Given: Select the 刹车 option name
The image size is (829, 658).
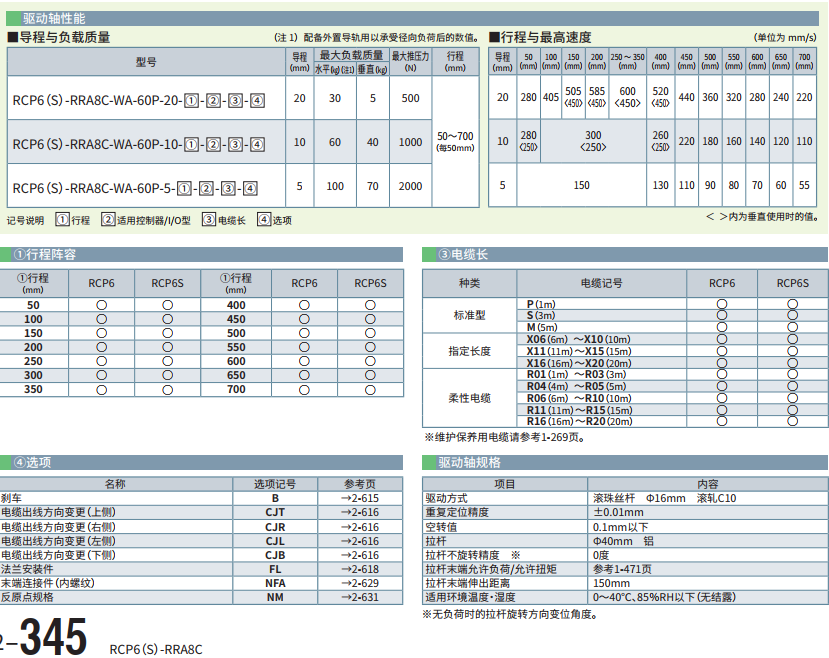Looking at the screenshot, I should pyautogui.click(x=11, y=498).
